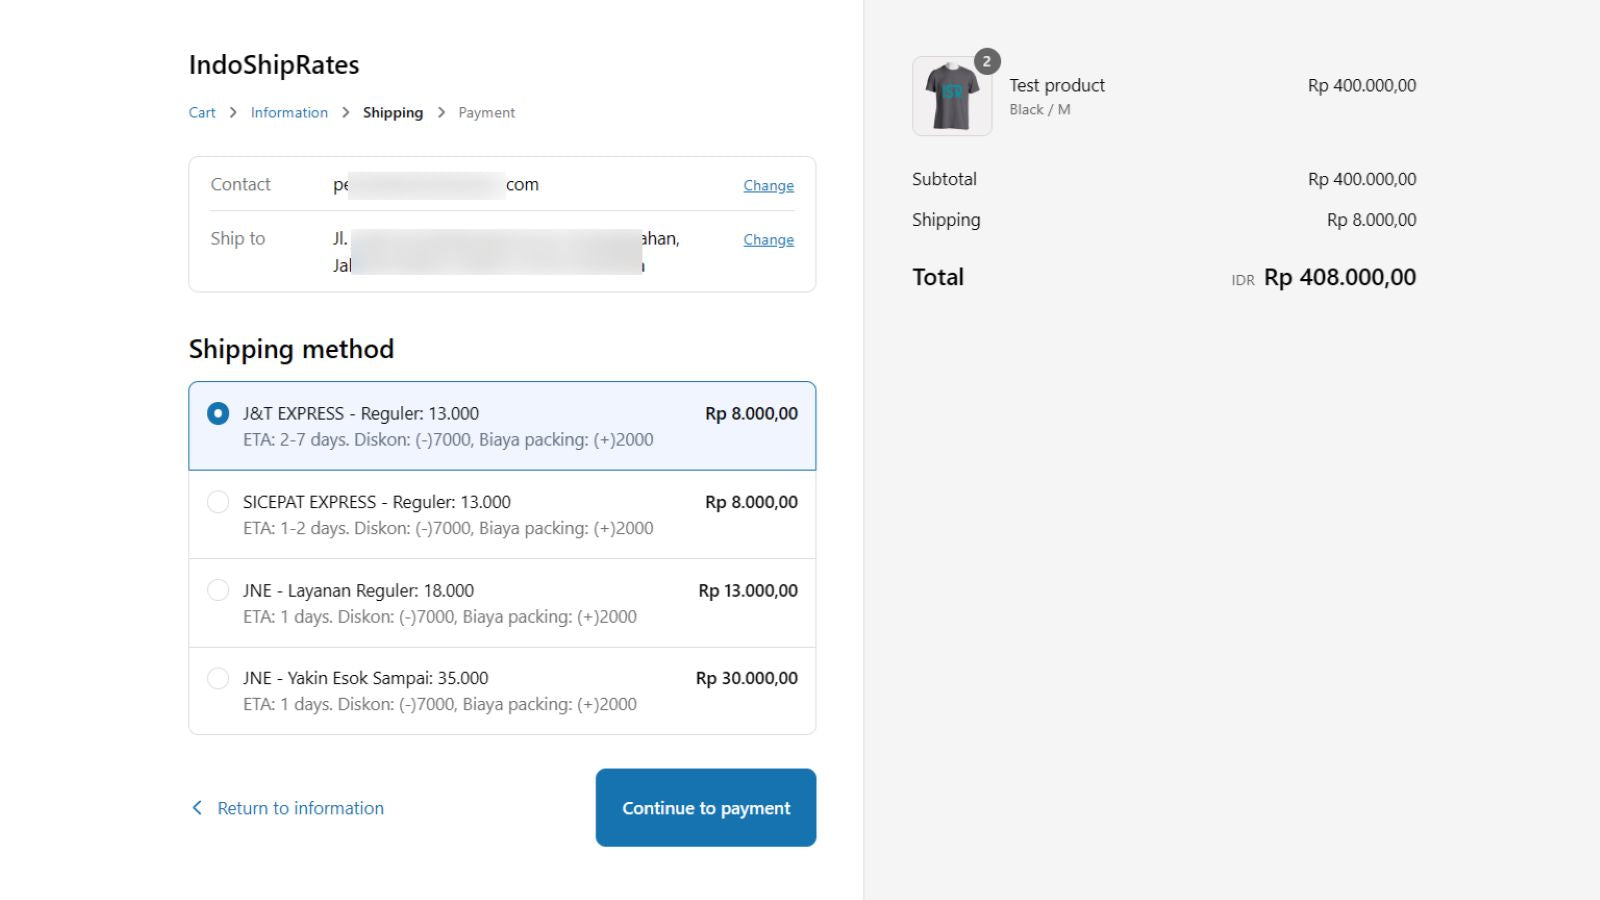The width and height of the screenshot is (1600, 900).
Task: Click the back chevron beside Return to information
Action: 197,808
